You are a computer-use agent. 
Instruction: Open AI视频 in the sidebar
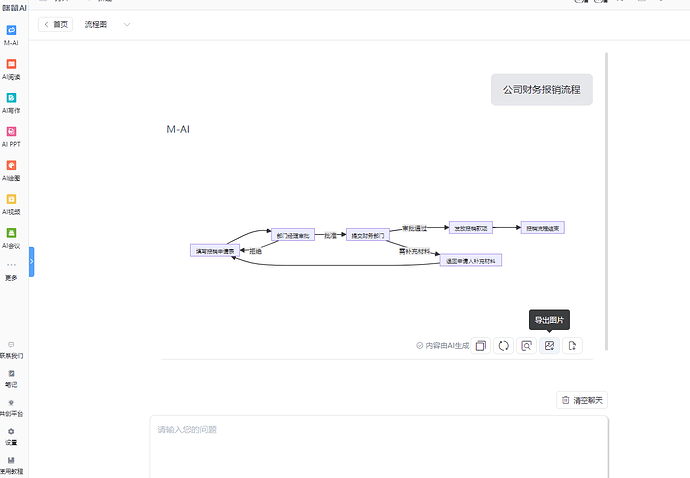pyautogui.click(x=12, y=204)
